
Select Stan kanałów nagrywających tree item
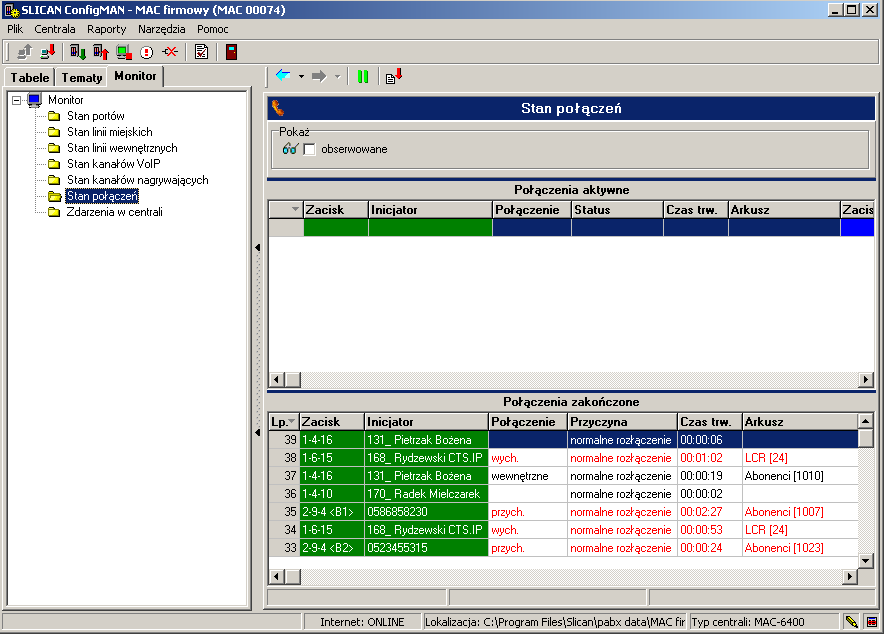(x=138, y=180)
